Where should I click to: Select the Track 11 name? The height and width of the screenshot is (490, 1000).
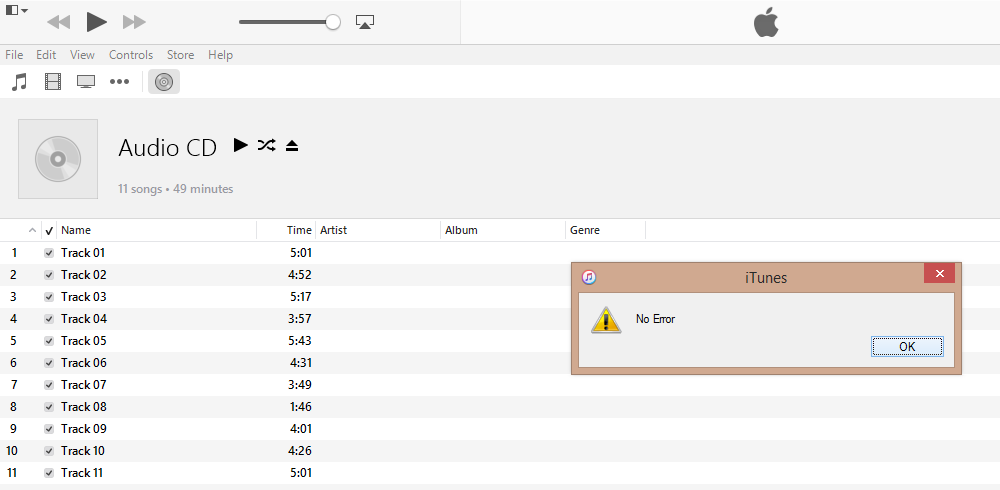pos(82,473)
